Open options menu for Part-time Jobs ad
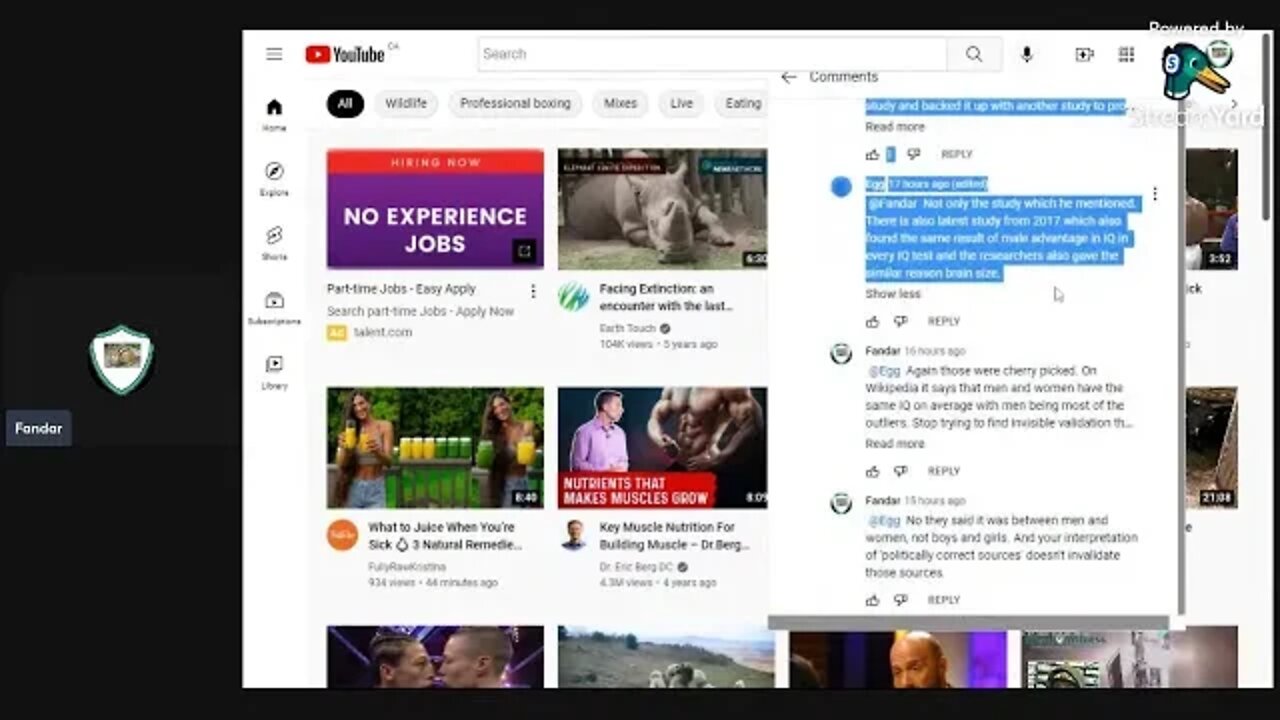 (533, 291)
